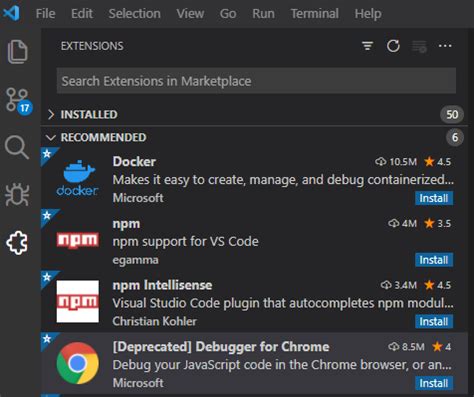Click the RECOMMENDED section label

[x=103, y=137]
